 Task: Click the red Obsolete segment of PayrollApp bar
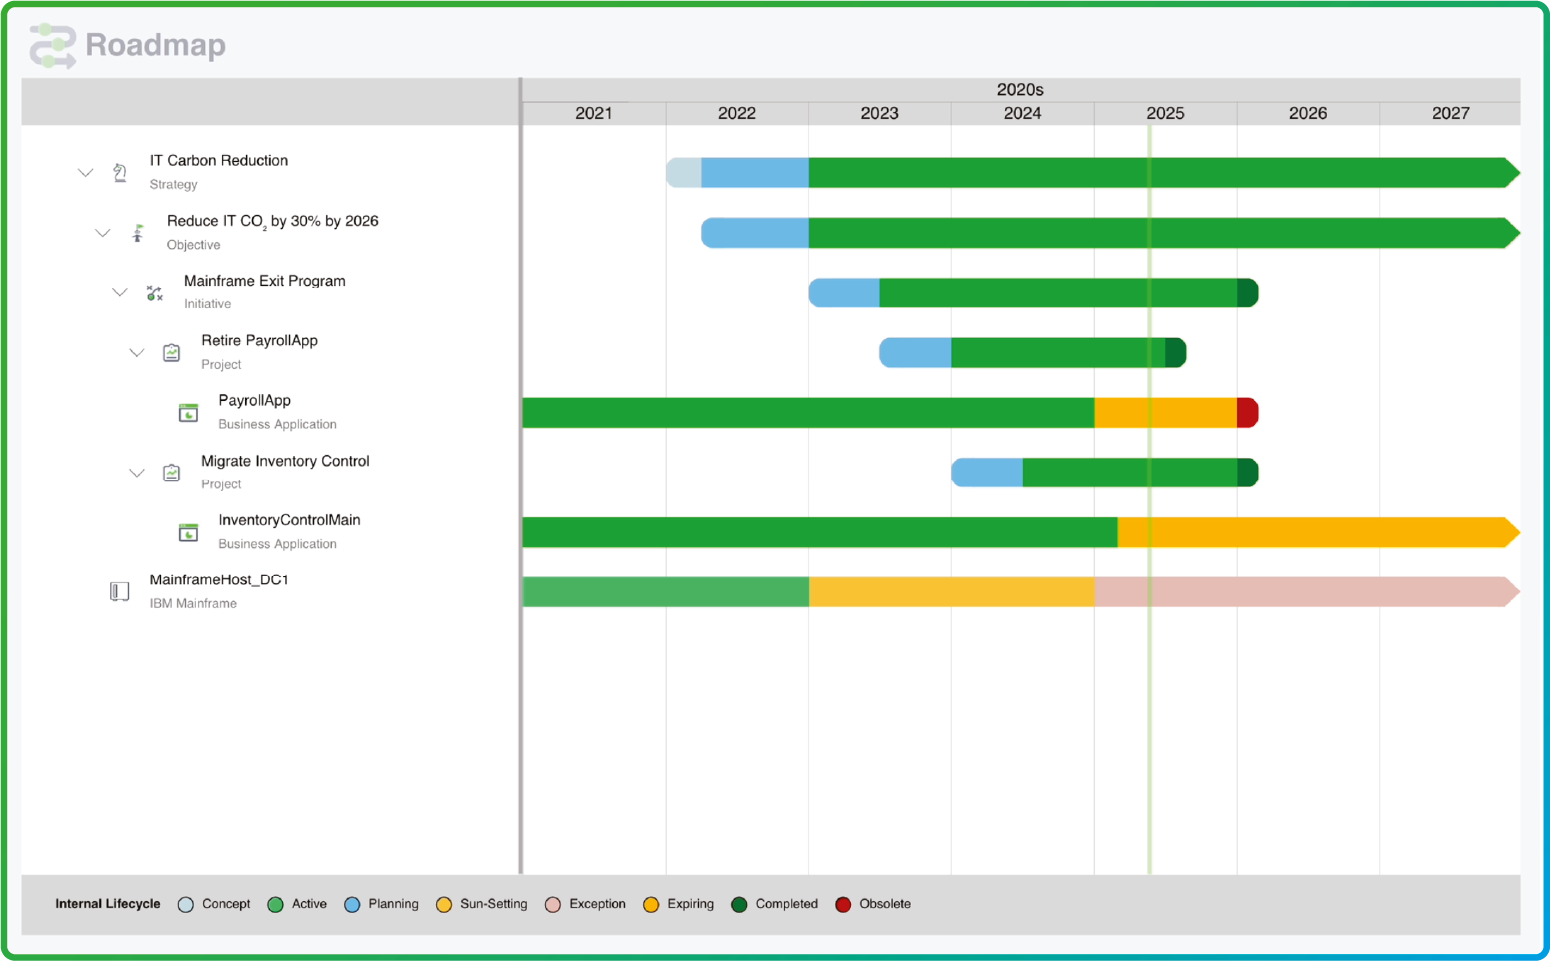(x=1247, y=413)
